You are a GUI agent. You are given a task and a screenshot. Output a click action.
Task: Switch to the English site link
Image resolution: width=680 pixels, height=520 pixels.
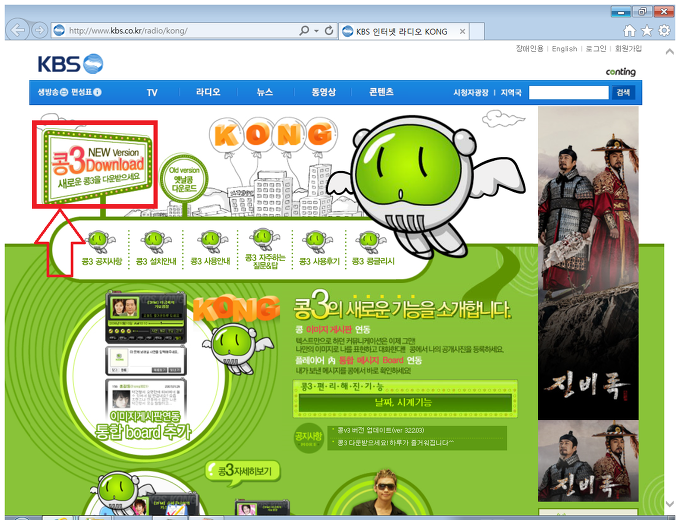click(564, 49)
